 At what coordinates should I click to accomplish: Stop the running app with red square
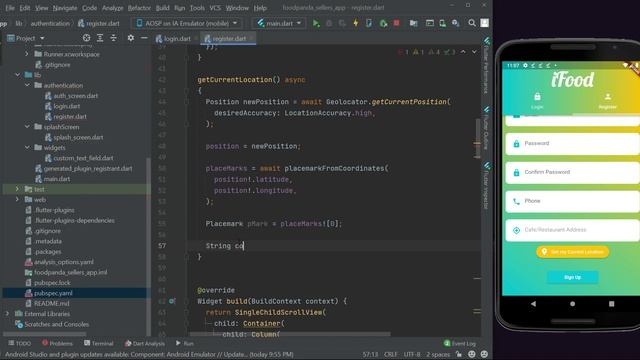click(396, 23)
